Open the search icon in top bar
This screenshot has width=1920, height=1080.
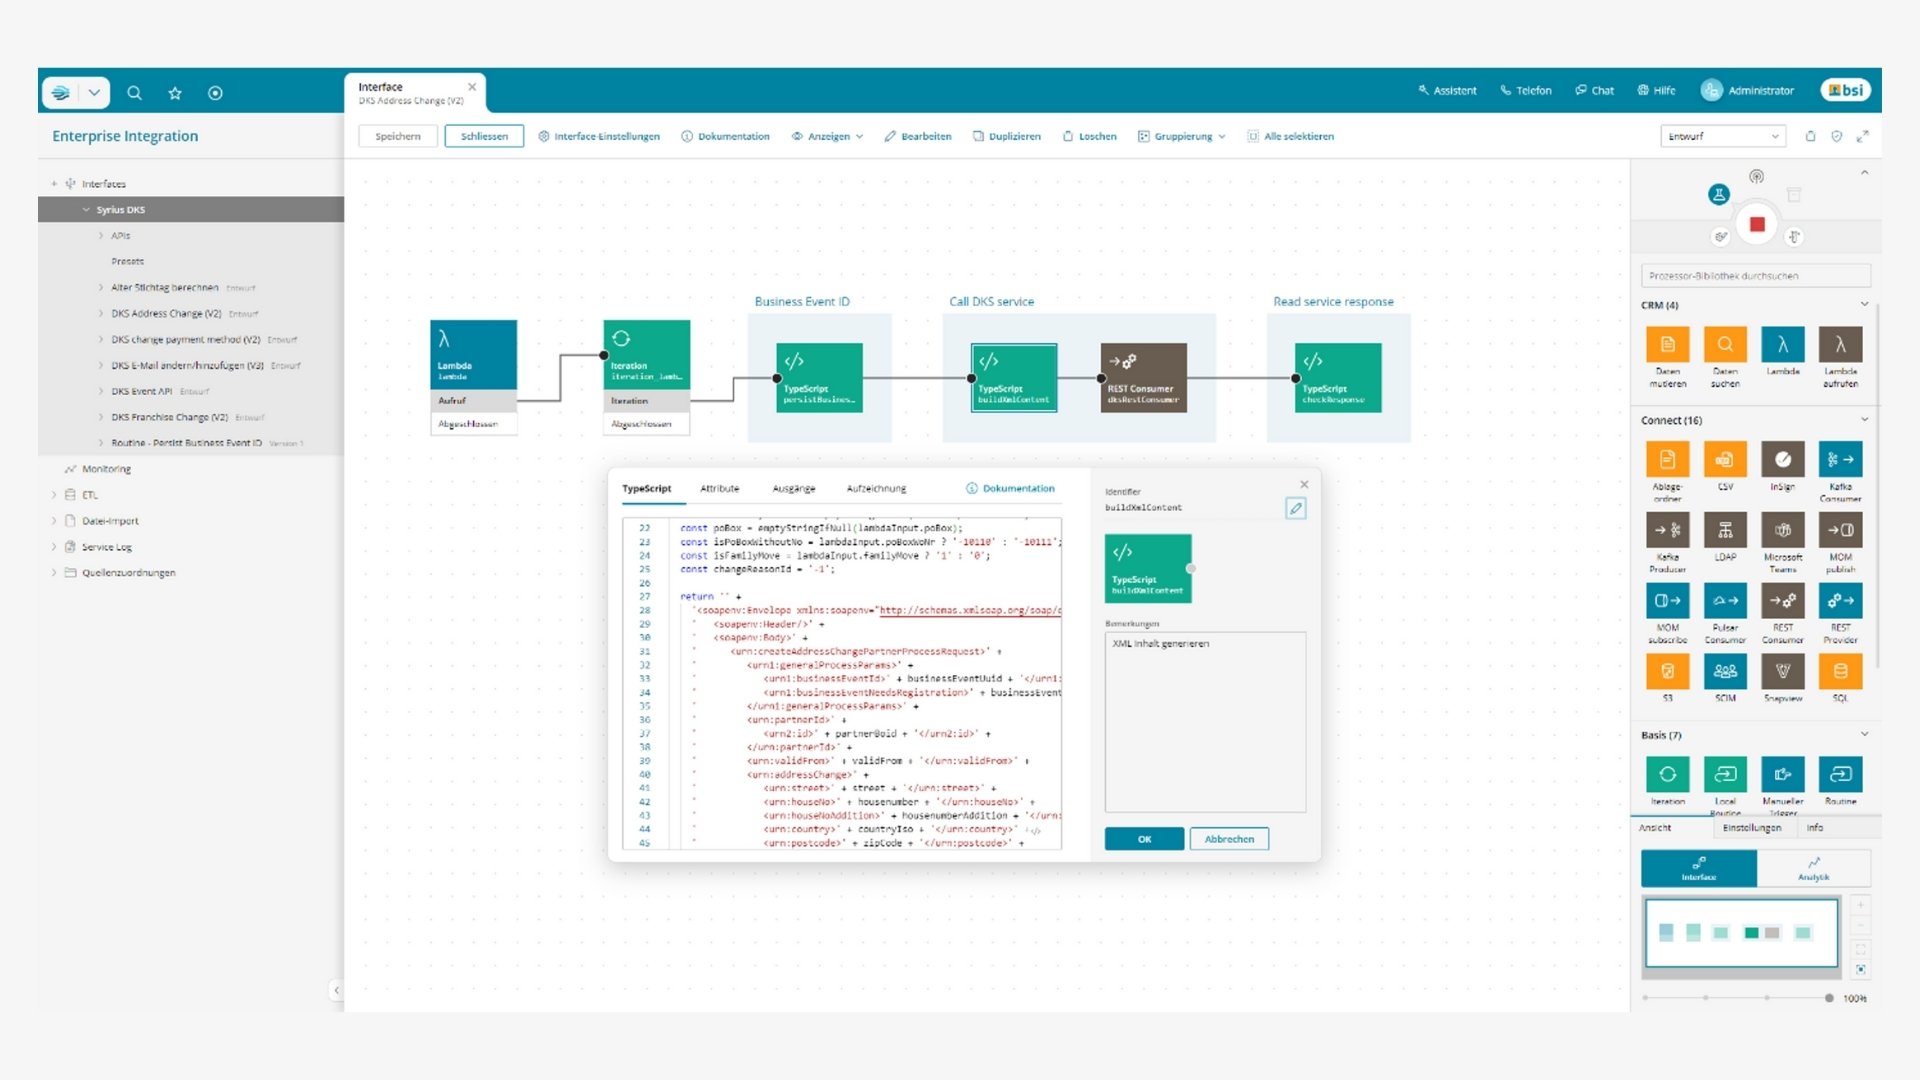pyautogui.click(x=134, y=93)
